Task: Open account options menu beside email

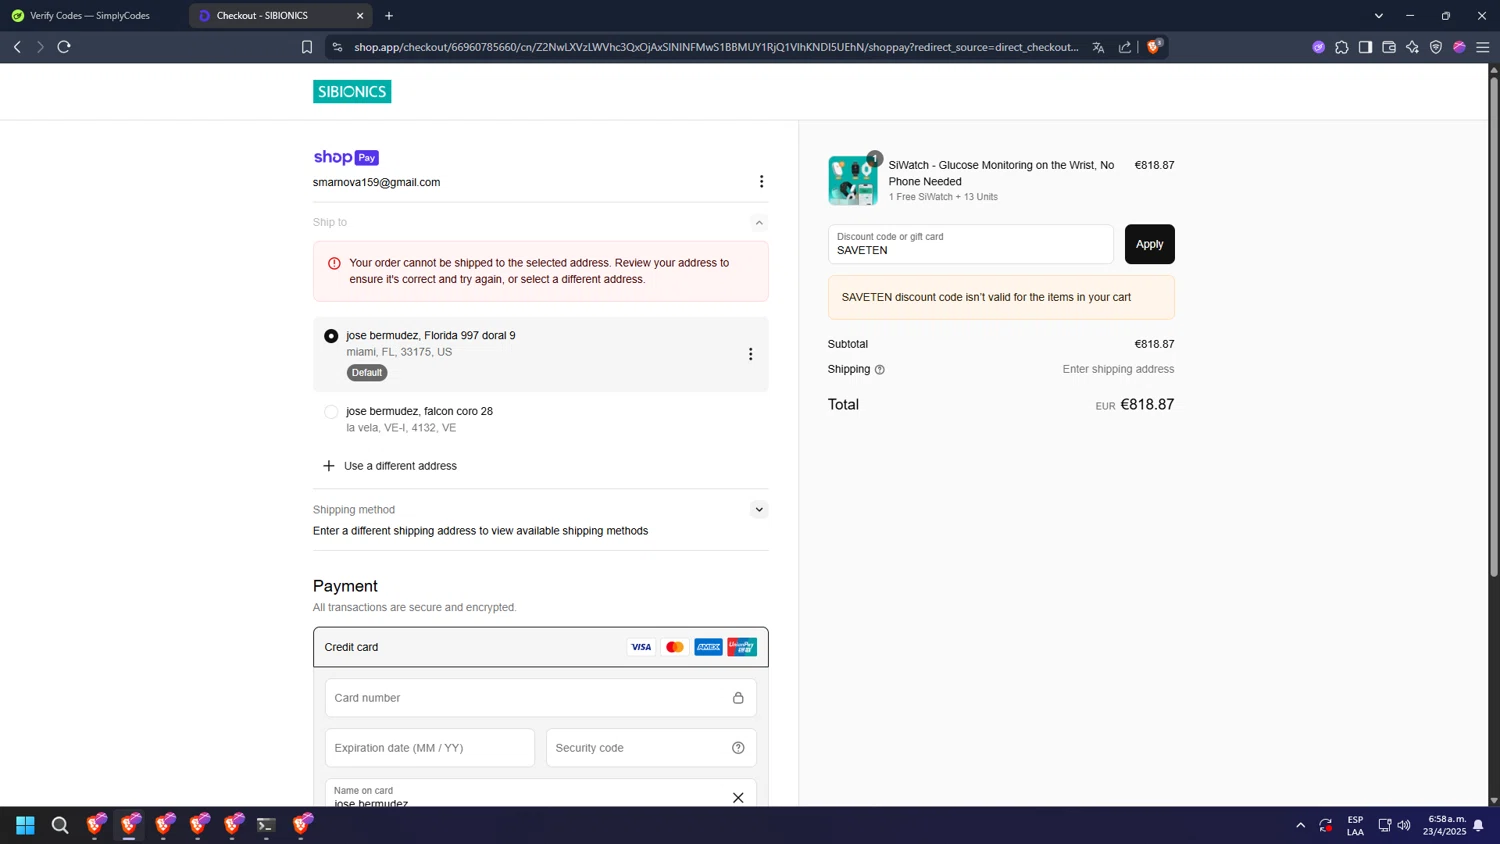Action: tap(761, 181)
